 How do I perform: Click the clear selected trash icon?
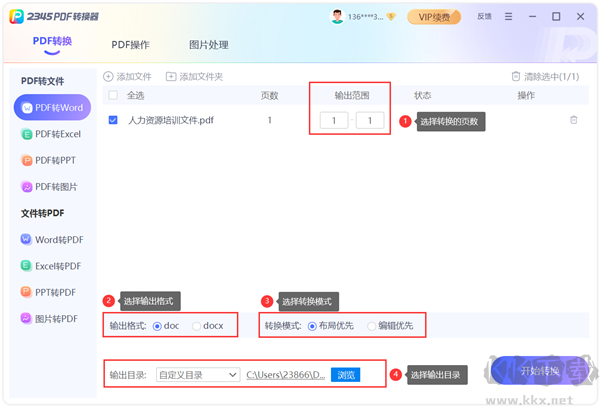pyautogui.click(x=516, y=77)
